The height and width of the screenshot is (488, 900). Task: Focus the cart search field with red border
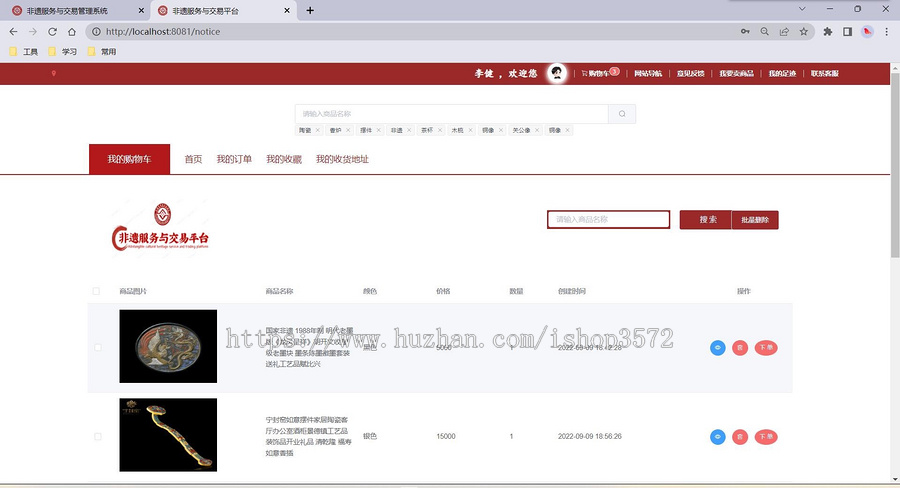point(608,219)
